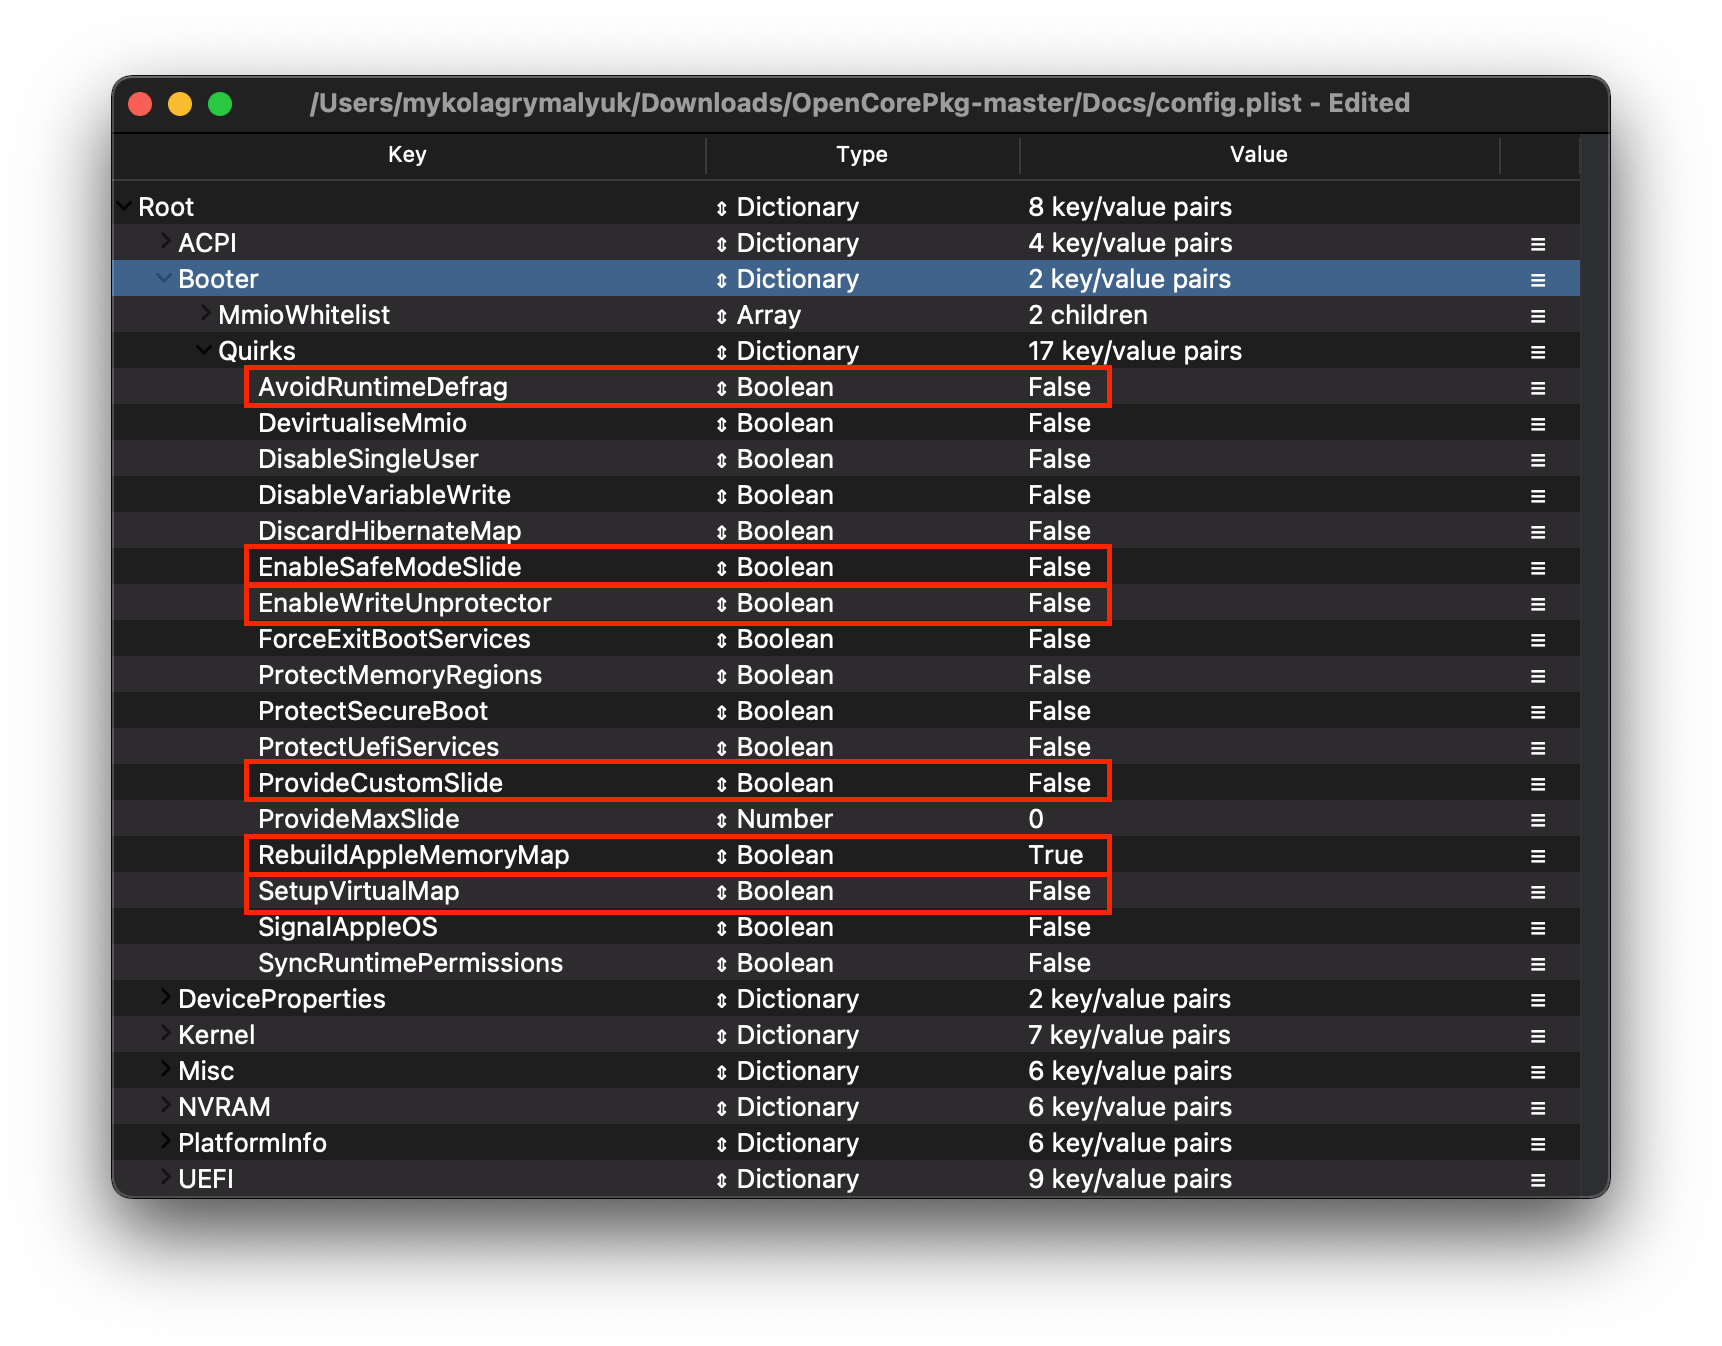1722x1346 pixels.
Task: Expand the MmioWhitelist array chevron
Action: pyautogui.click(x=205, y=313)
